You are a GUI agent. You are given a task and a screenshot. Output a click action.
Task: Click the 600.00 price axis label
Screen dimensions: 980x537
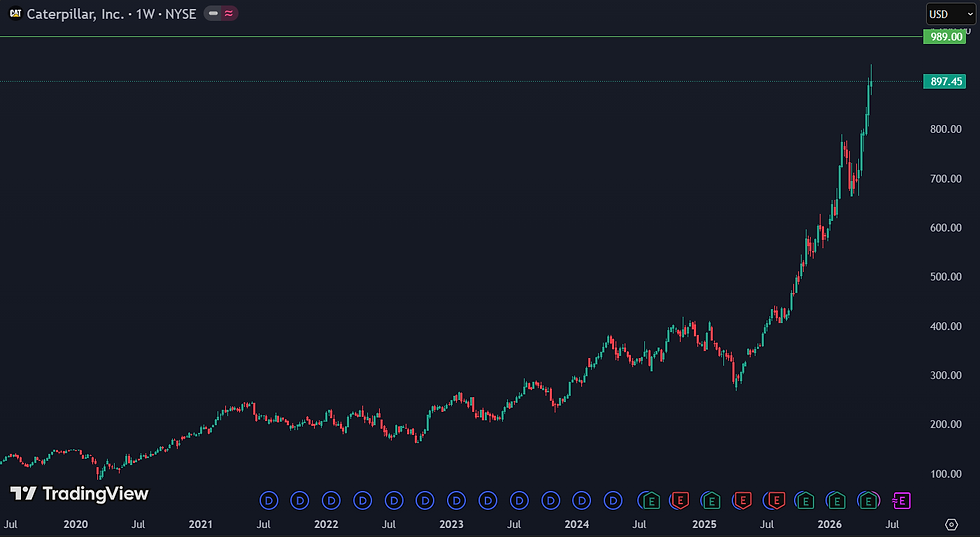click(946, 228)
